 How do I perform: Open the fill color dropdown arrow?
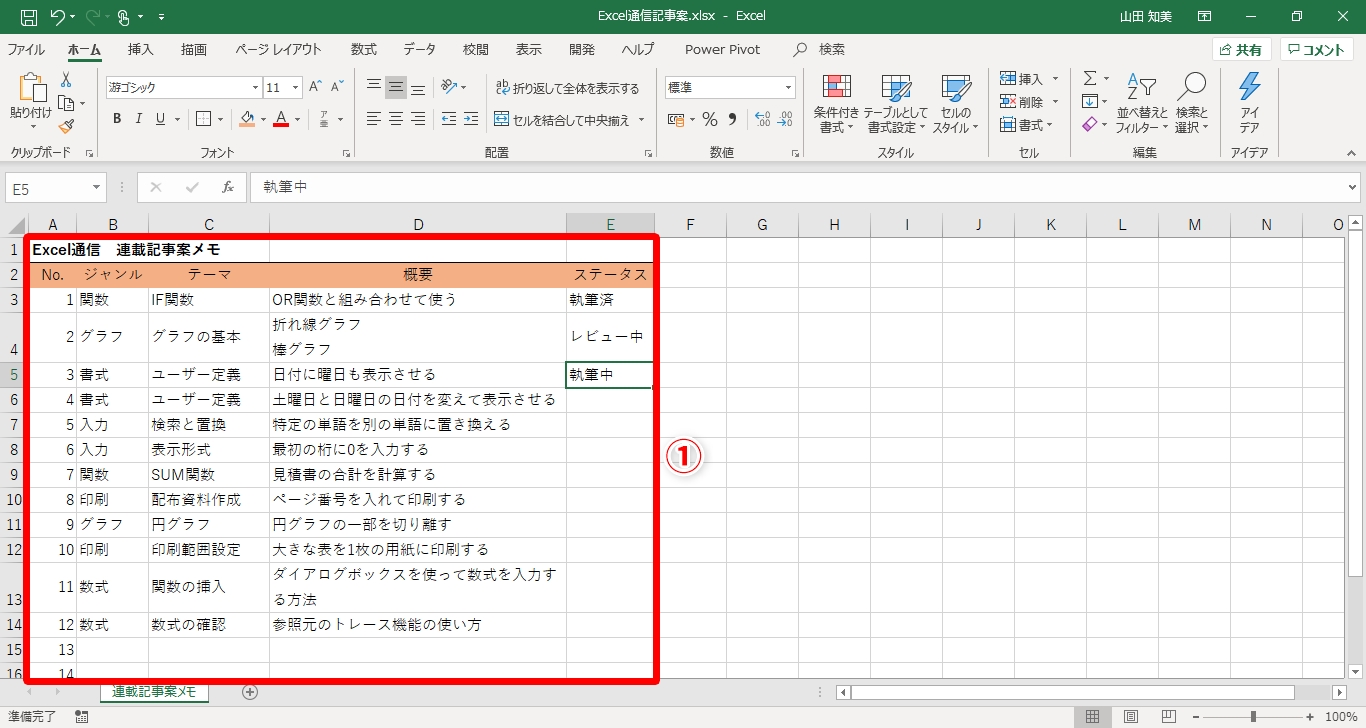pos(262,120)
